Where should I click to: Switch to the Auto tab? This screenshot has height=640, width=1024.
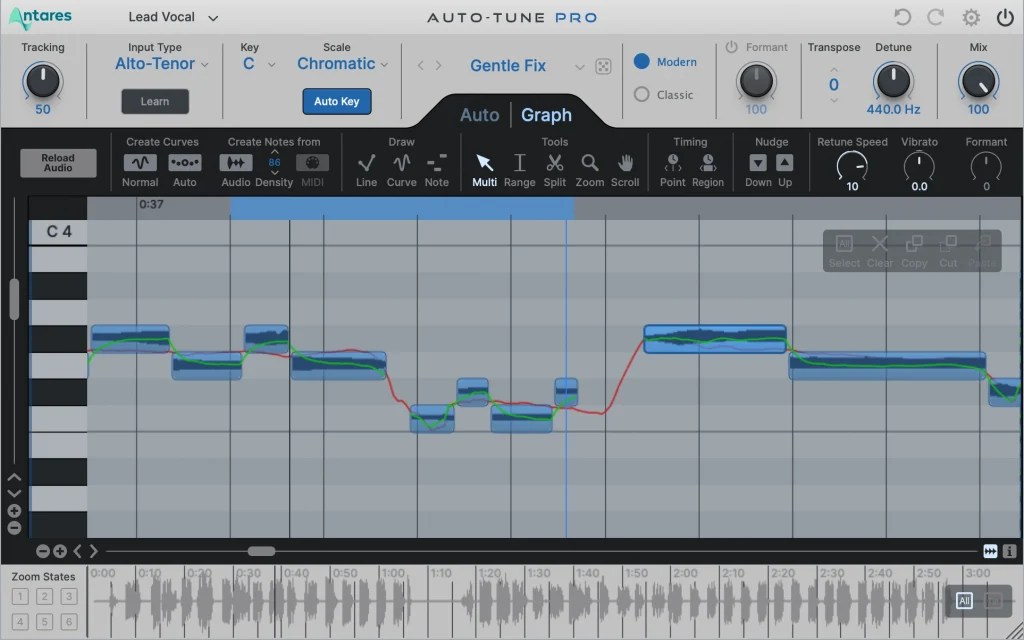479,115
